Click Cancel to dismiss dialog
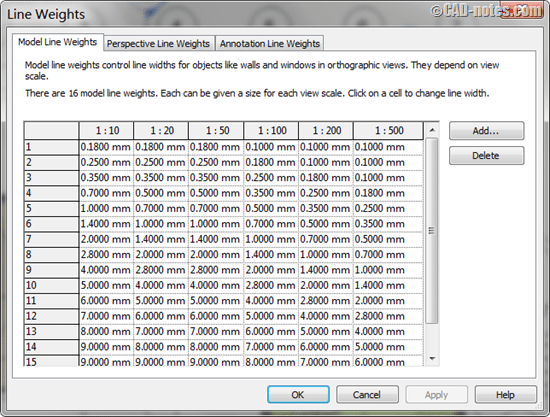This screenshot has width=550, height=417. click(367, 395)
